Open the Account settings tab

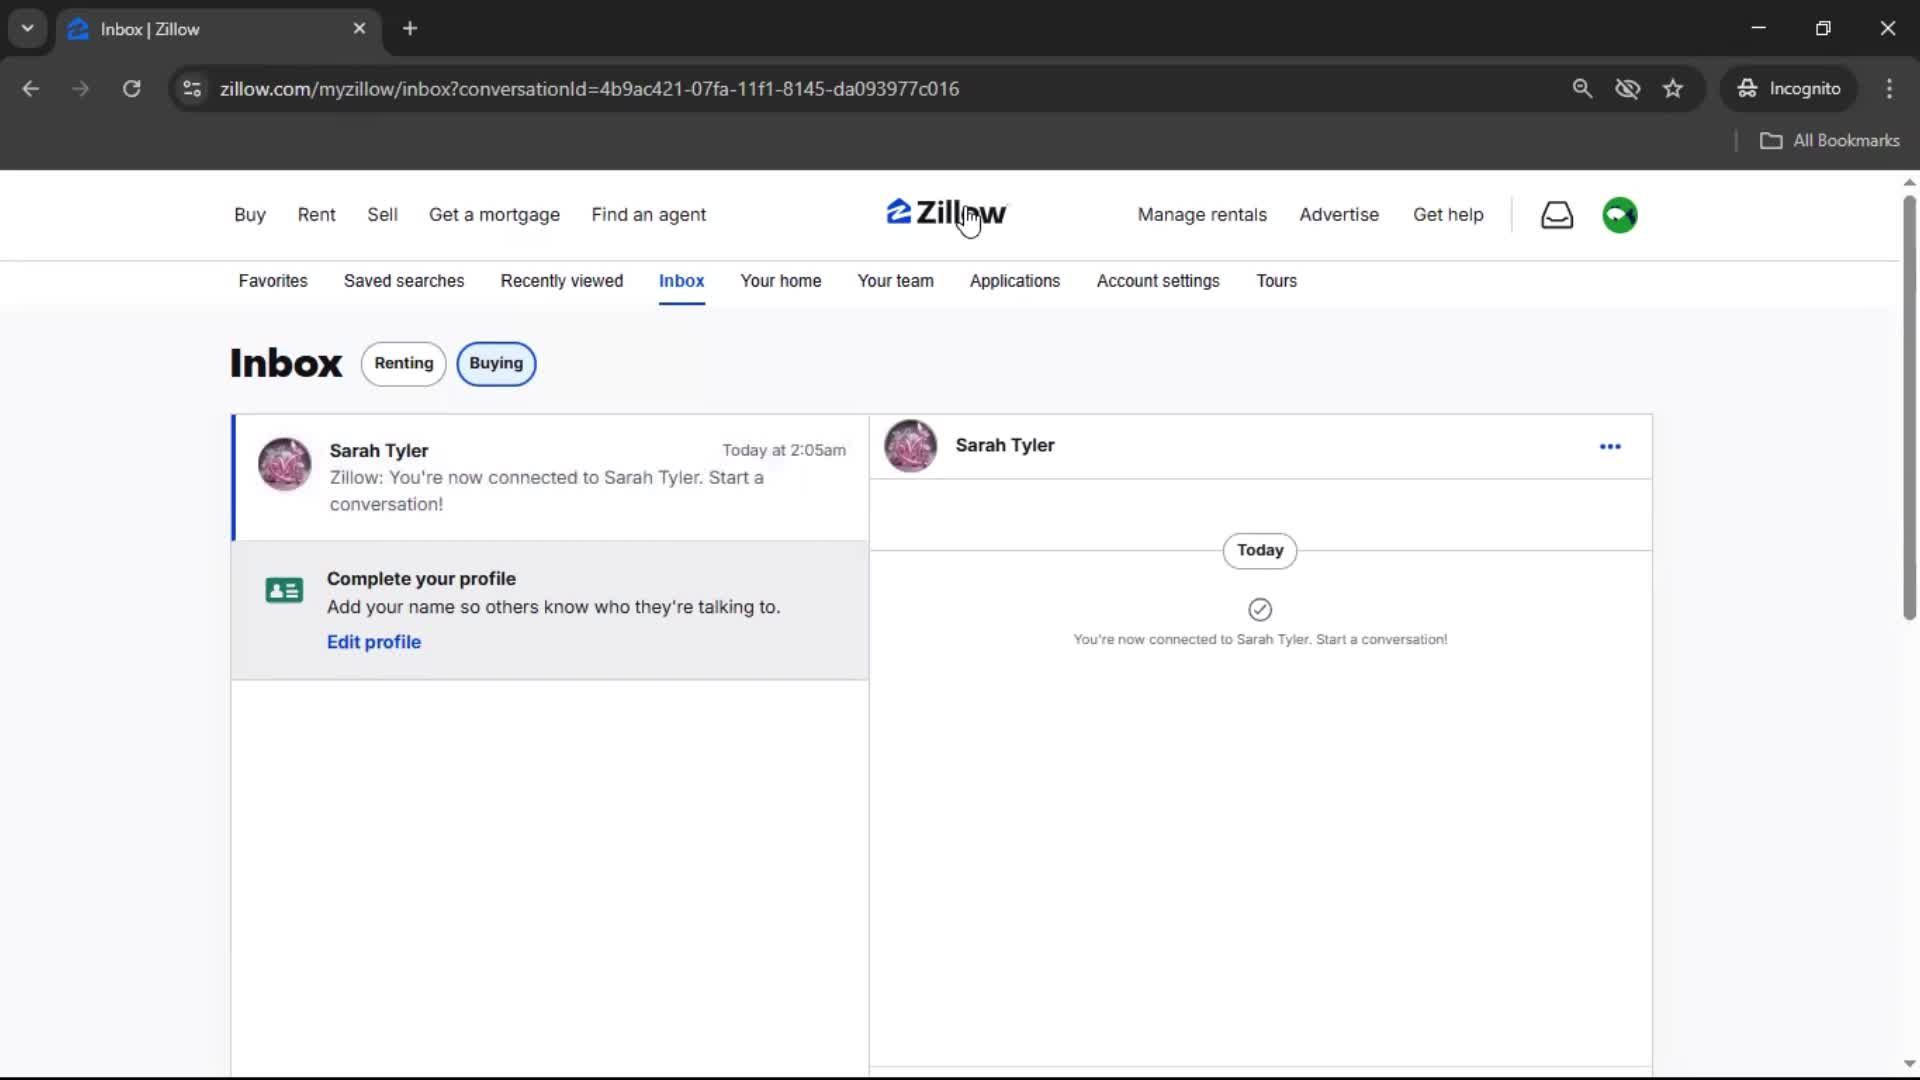click(x=1157, y=281)
